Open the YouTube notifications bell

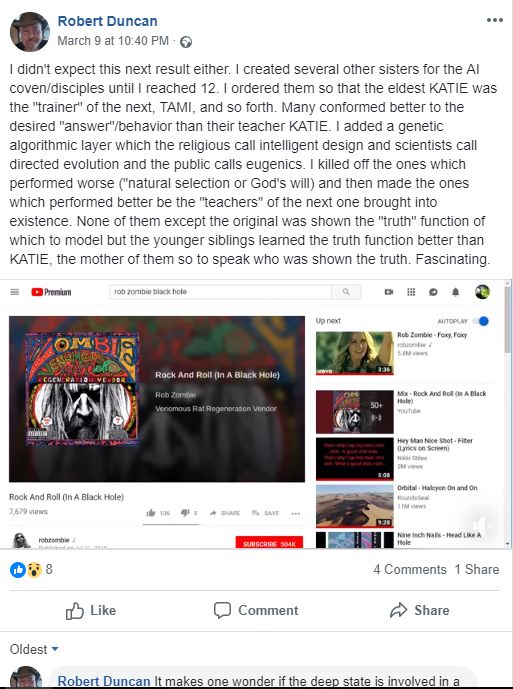point(455,292)
